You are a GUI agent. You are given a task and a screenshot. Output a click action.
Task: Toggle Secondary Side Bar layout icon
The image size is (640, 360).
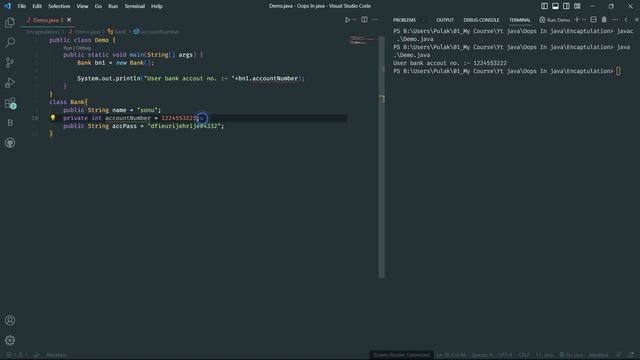point(567,6)
